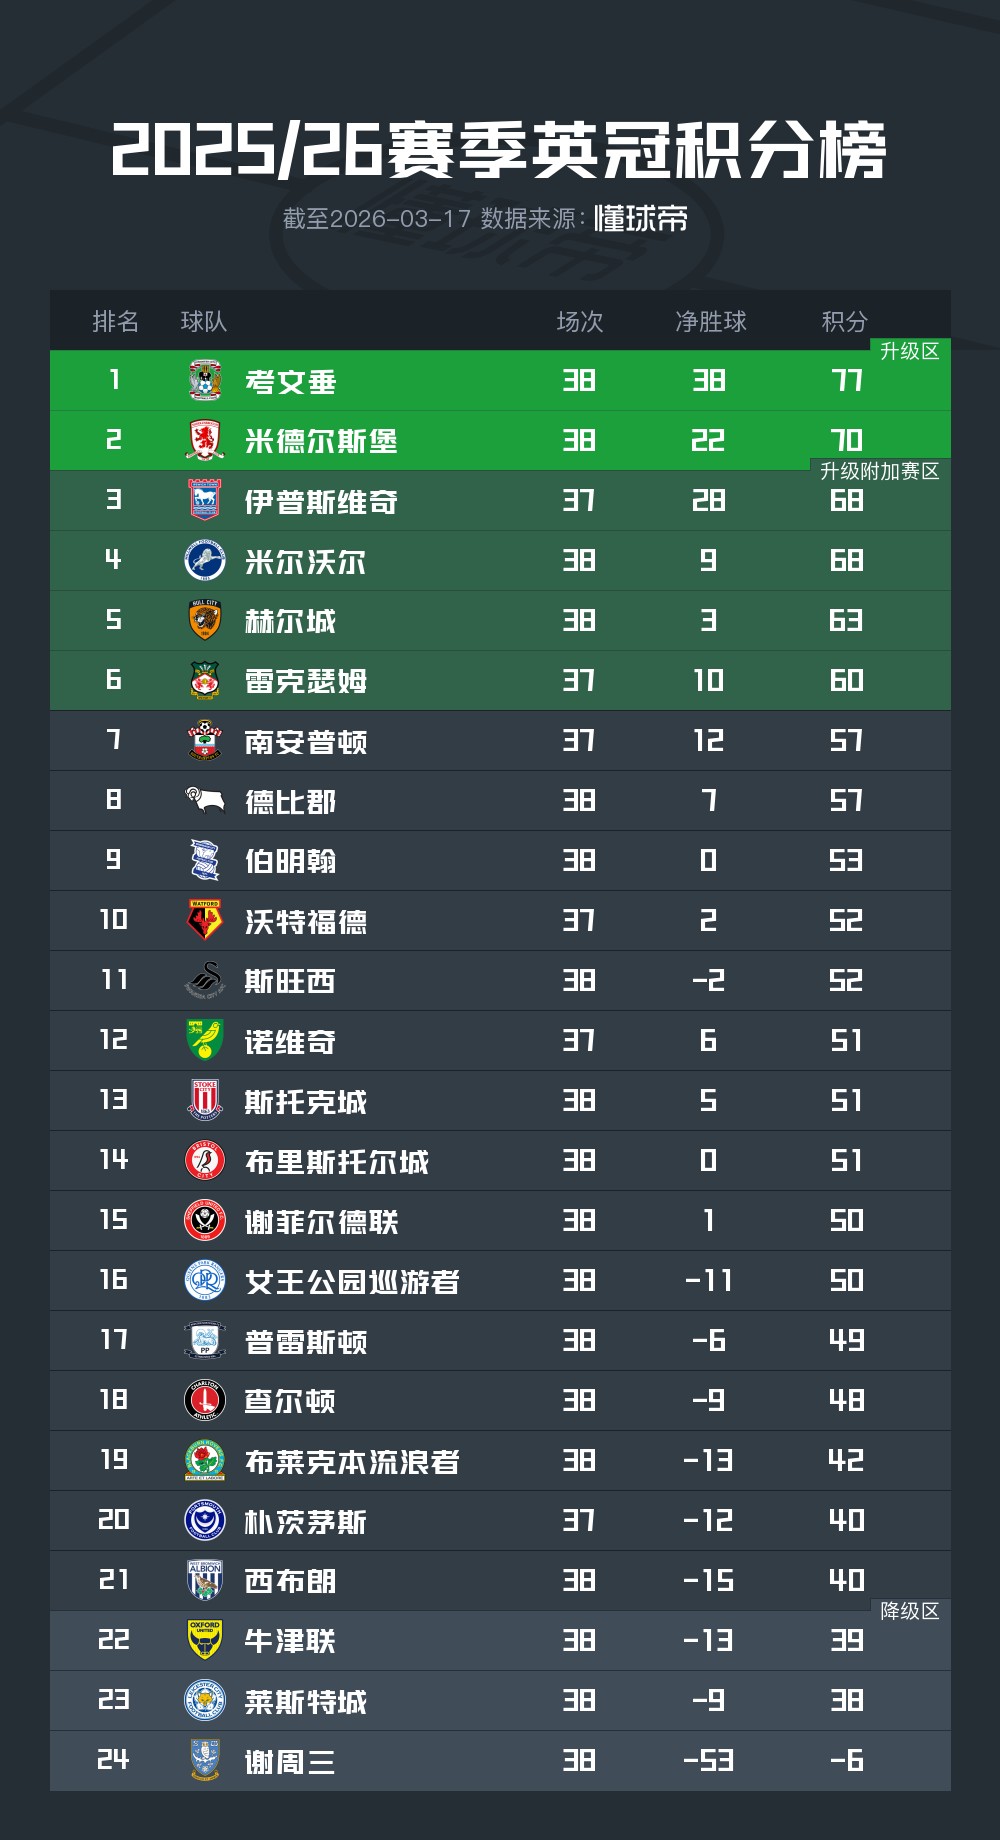Click the 积分 column header
Screen dimensions: 1000x1840
(x=844, y=321)
